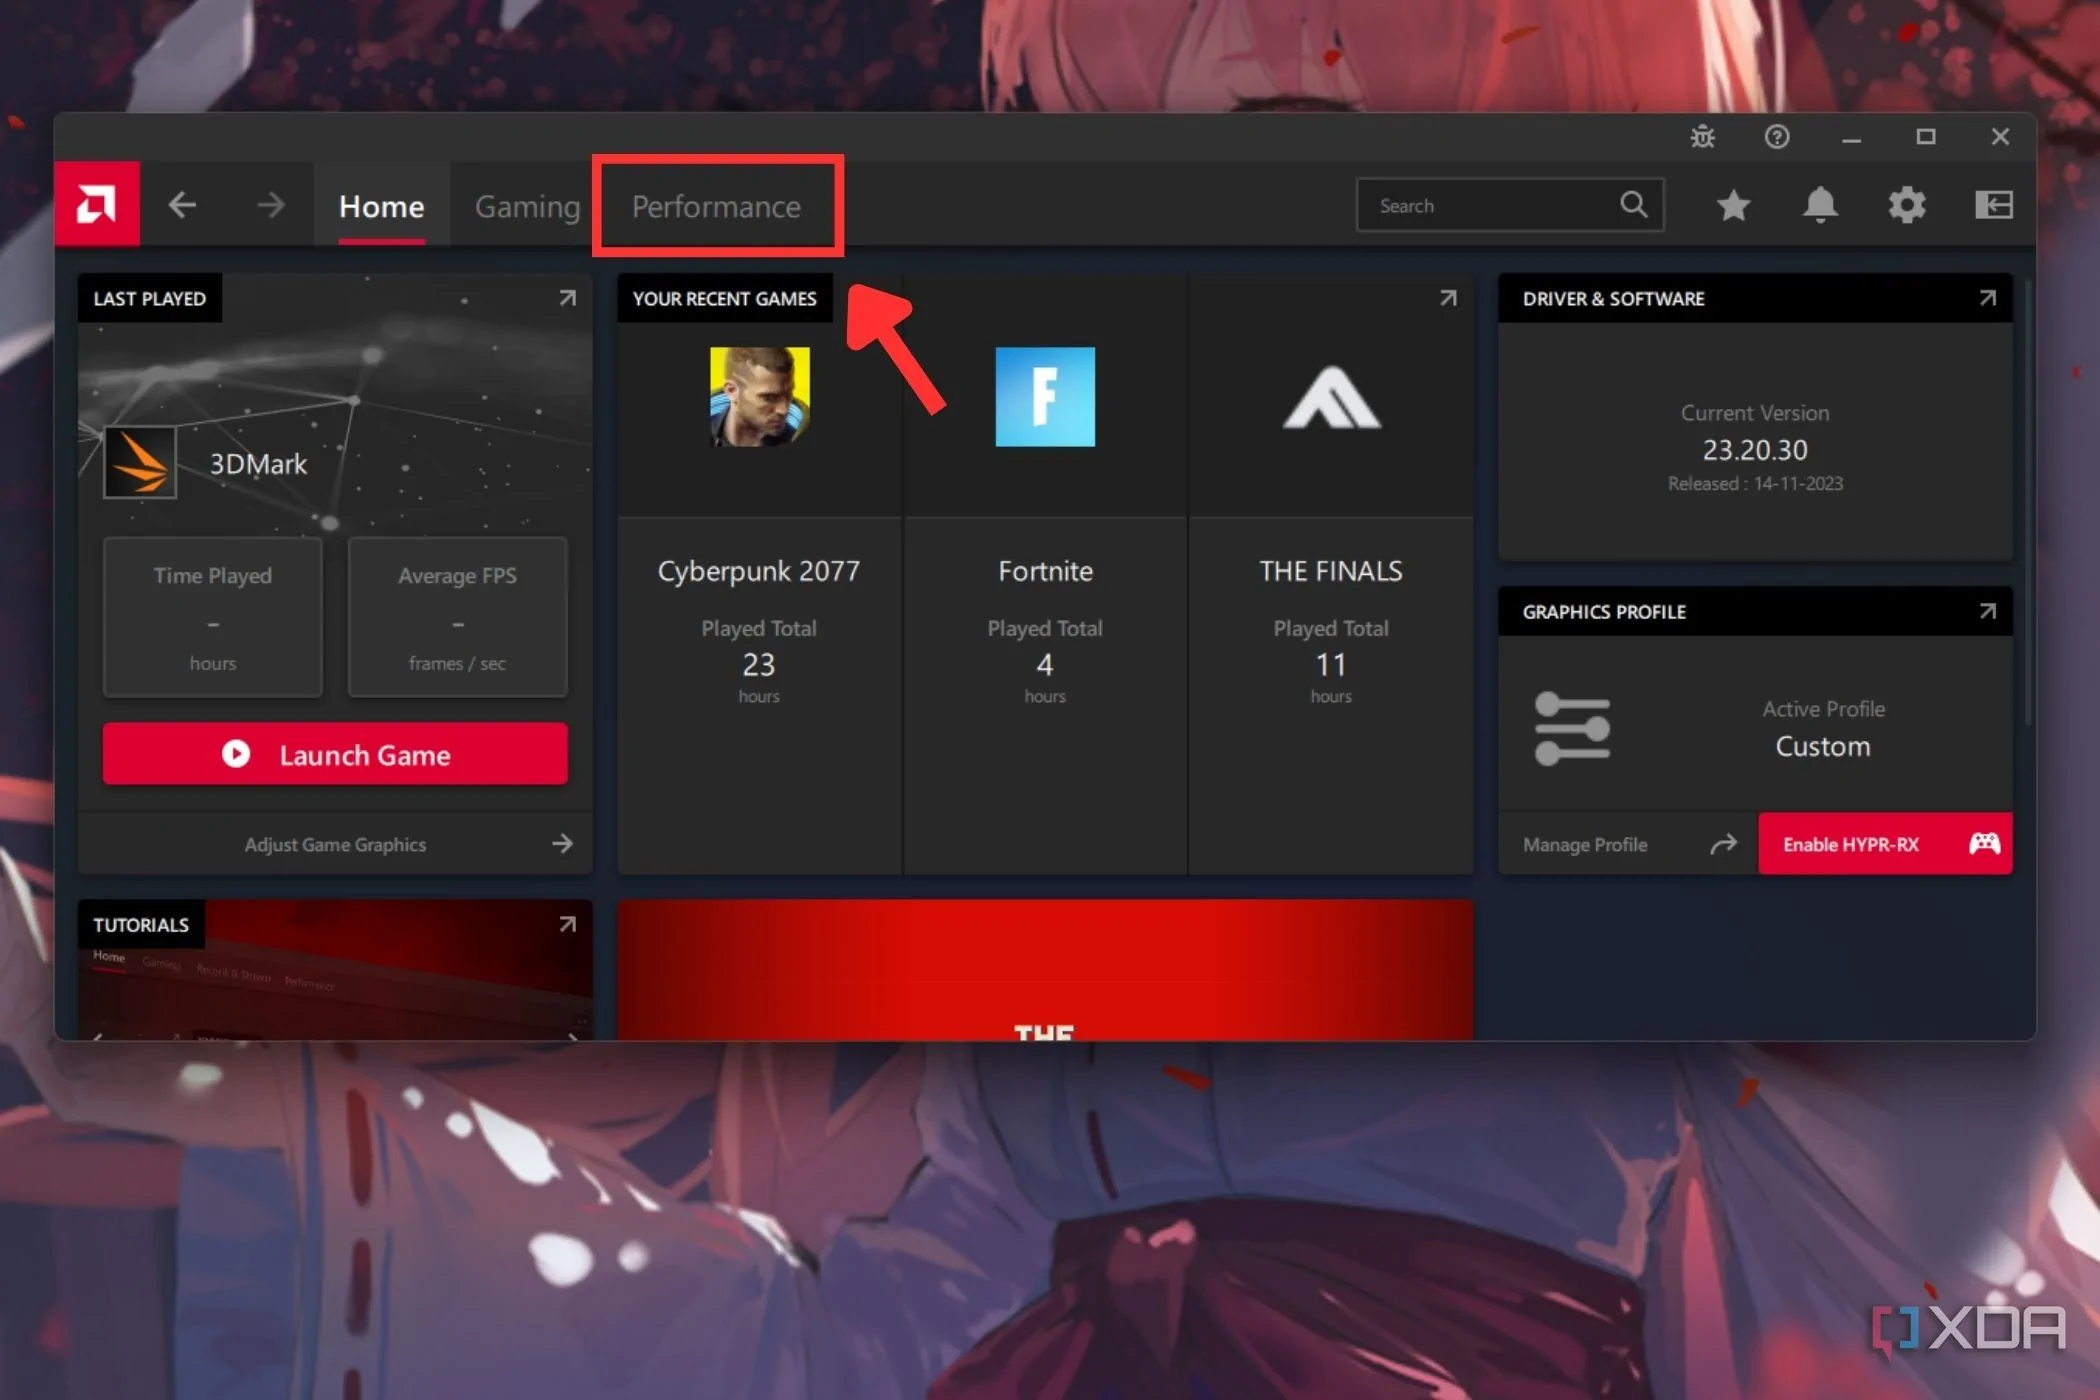Open settings gear icon
Image resolution: width=2100 pixels, height=1400 pixels.
coord(1907,205)
